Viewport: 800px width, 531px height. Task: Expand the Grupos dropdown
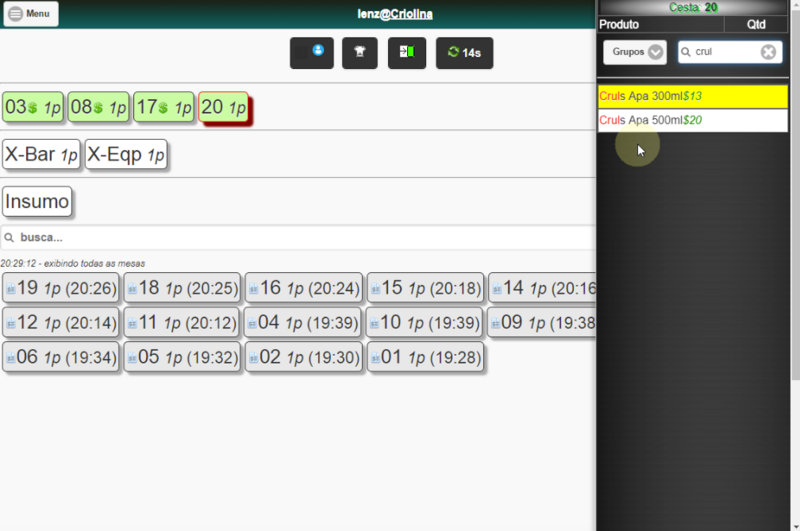pos(635,52)
